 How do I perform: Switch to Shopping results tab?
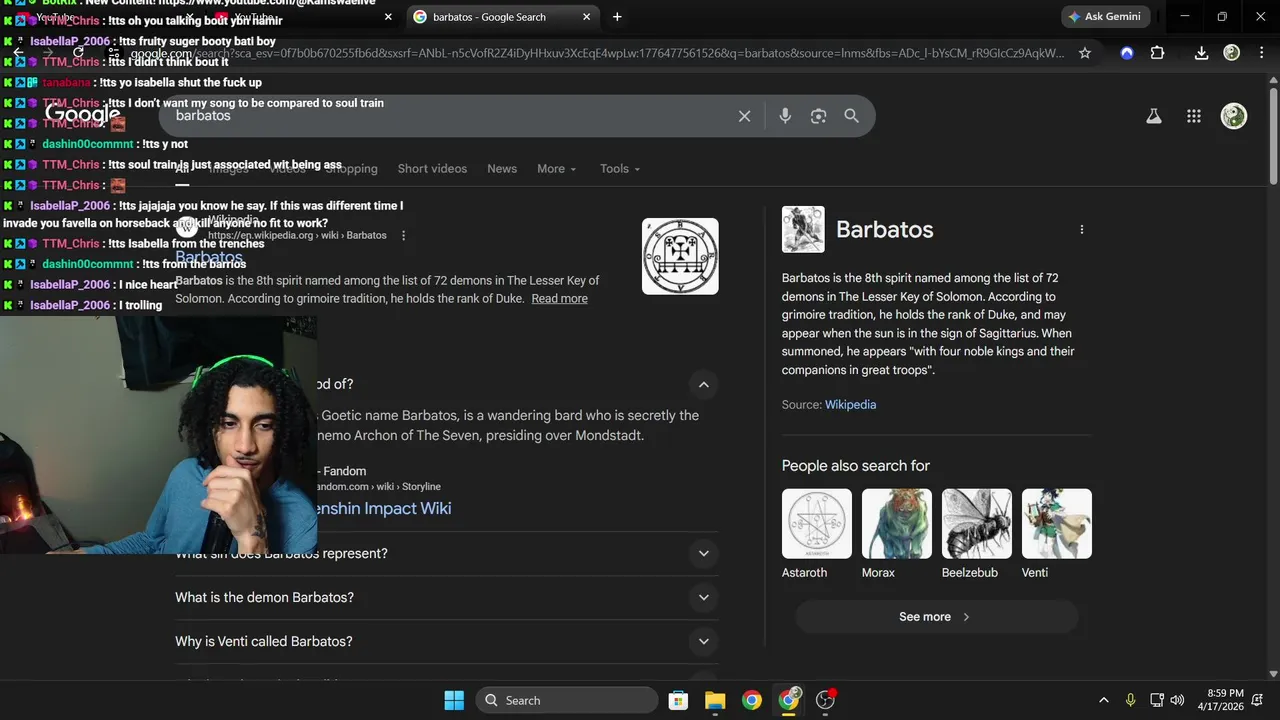pyautogui.click(x=351, y=169)
